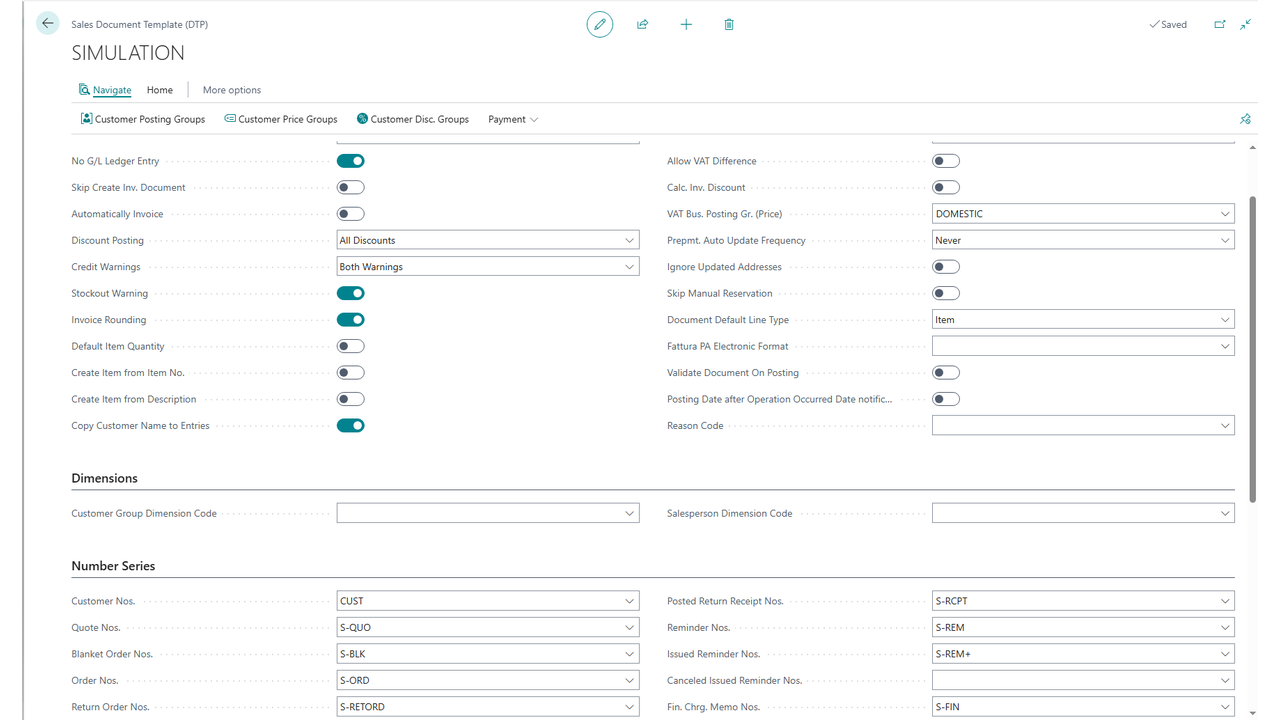Viewport: 1280px width, 720px height.
Task: Click the trash delete icon
Action: click(x=729, y=24)
